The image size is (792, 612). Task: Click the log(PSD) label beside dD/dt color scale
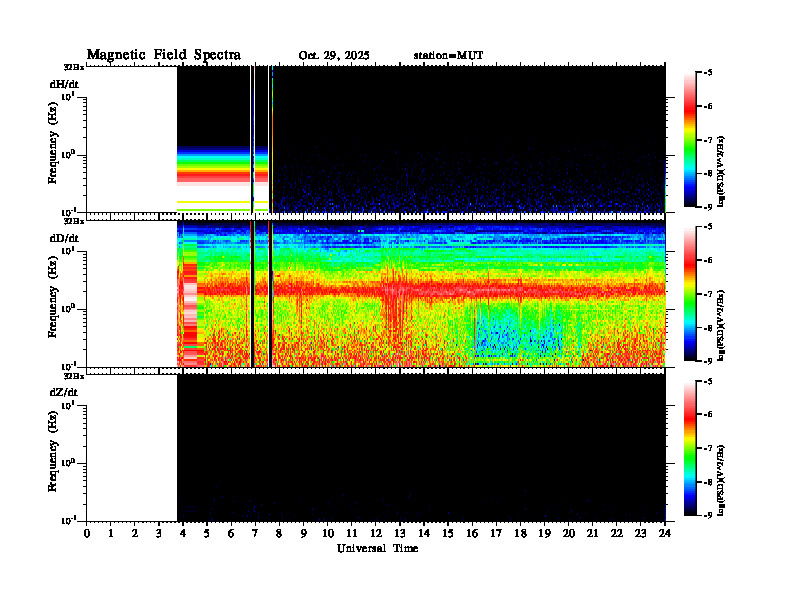pyautogui.click(x=721, y=326)
